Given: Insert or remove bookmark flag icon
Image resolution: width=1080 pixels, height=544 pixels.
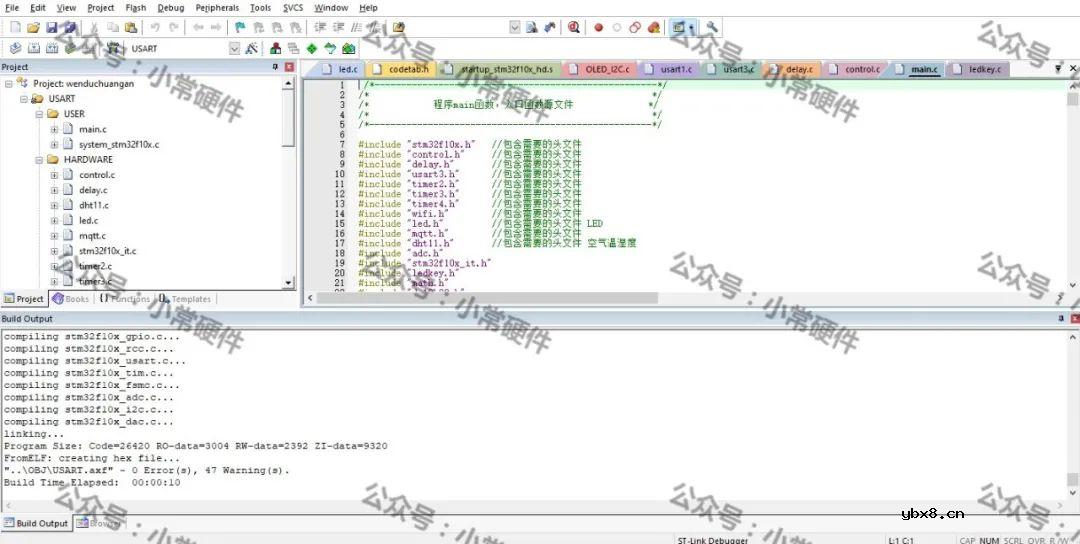Looking at the screenshot, I should tap(240, 28).
